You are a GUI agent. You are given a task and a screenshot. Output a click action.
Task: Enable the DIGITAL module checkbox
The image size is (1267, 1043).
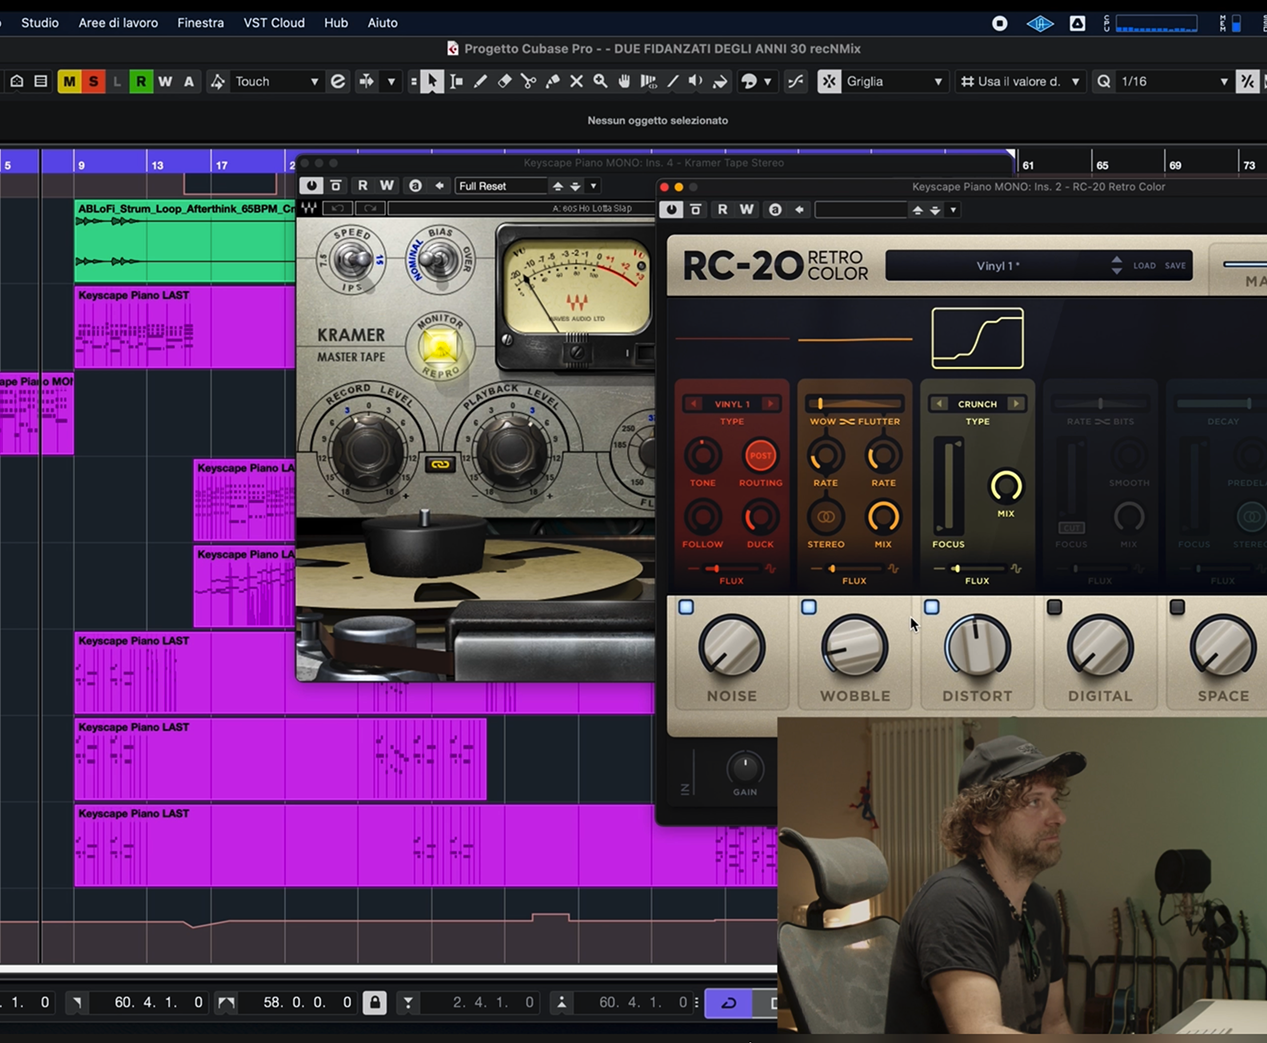tap(1054, 607)
